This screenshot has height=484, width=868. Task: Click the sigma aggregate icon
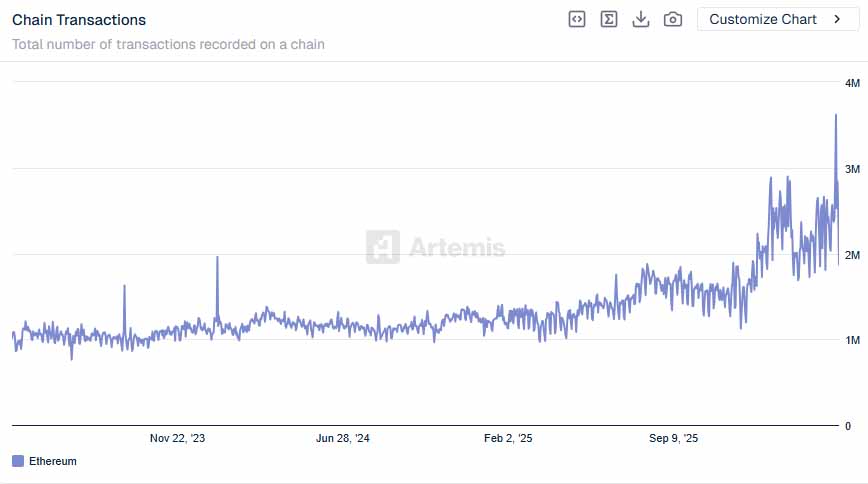coord(609,19)
